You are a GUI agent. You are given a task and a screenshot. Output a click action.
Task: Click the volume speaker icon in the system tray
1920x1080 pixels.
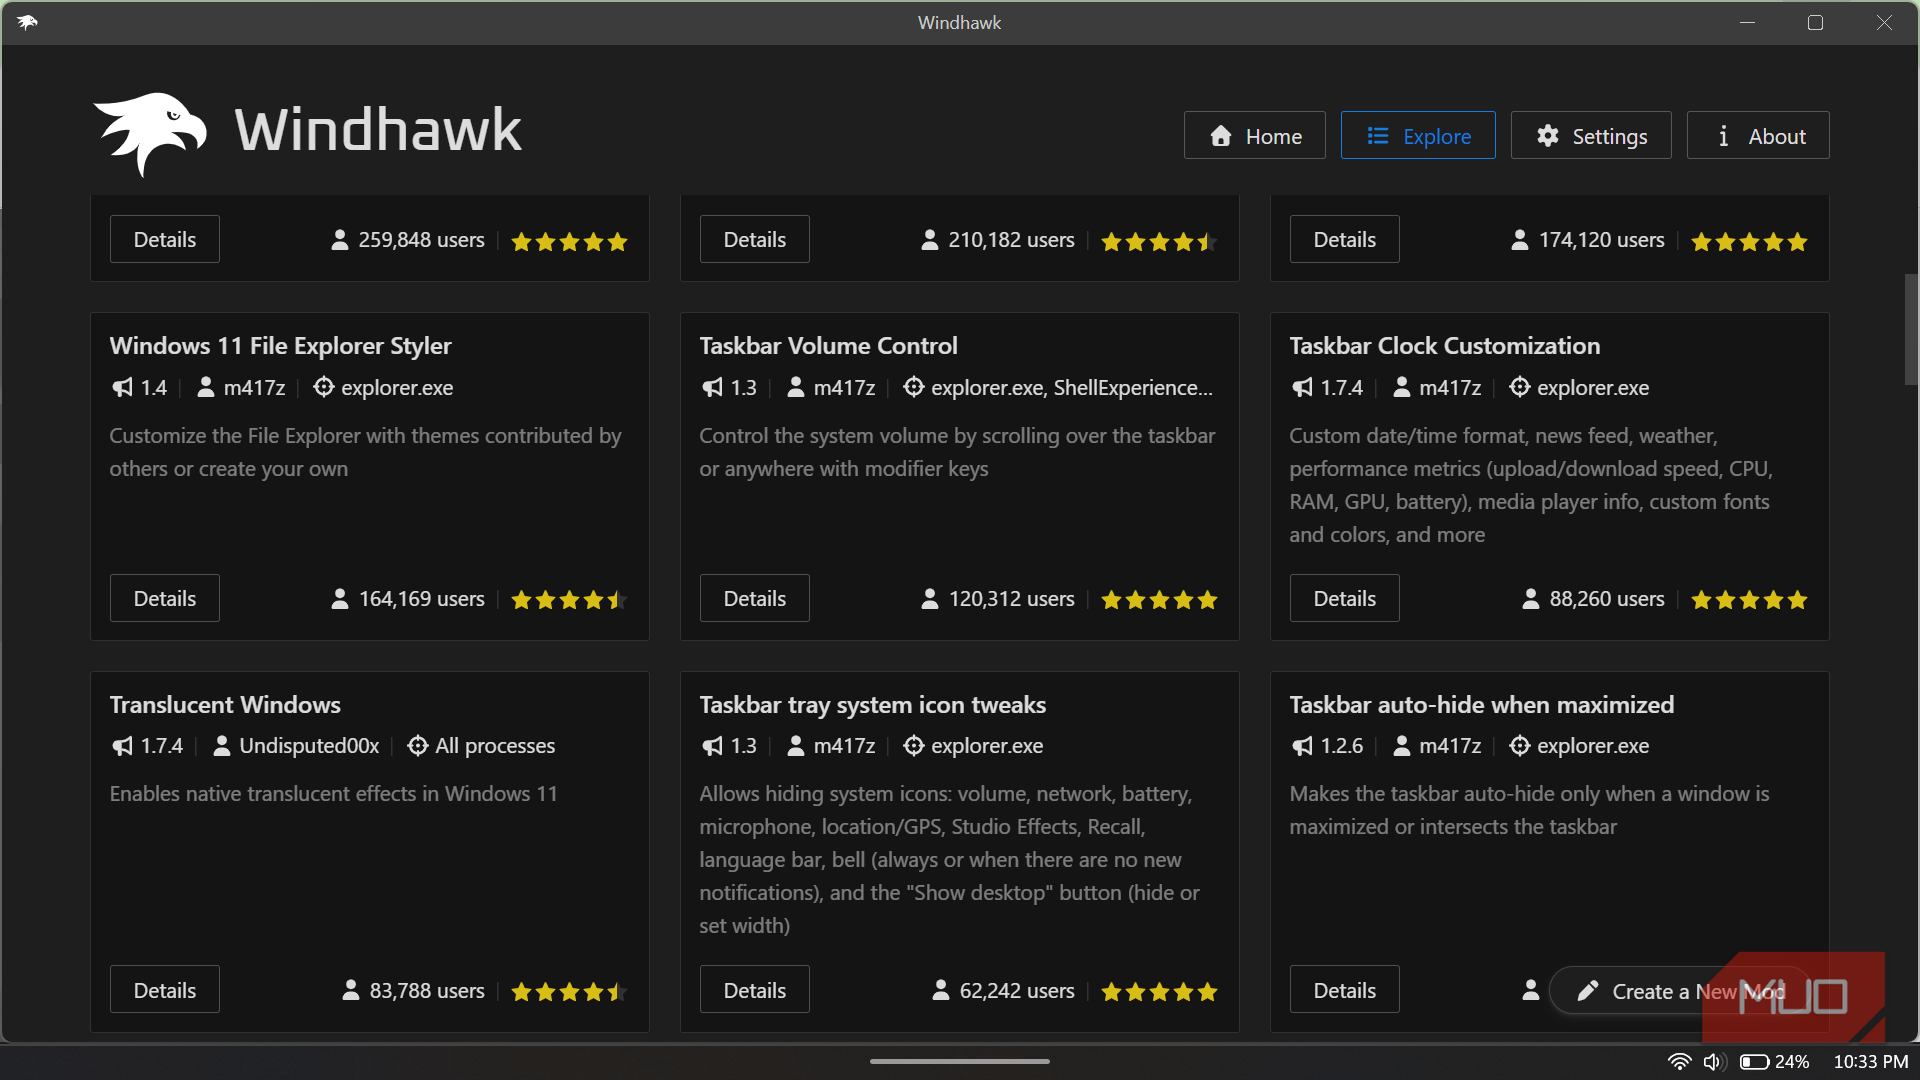point(1714,1062)
